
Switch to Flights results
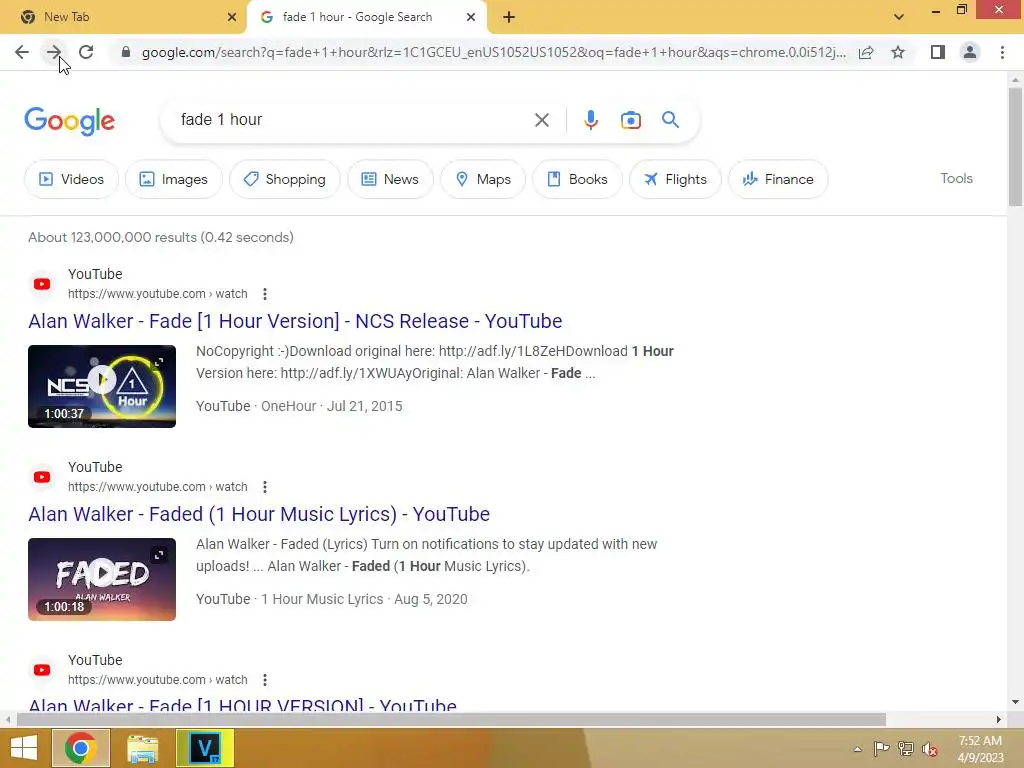[x=675, y=179]
